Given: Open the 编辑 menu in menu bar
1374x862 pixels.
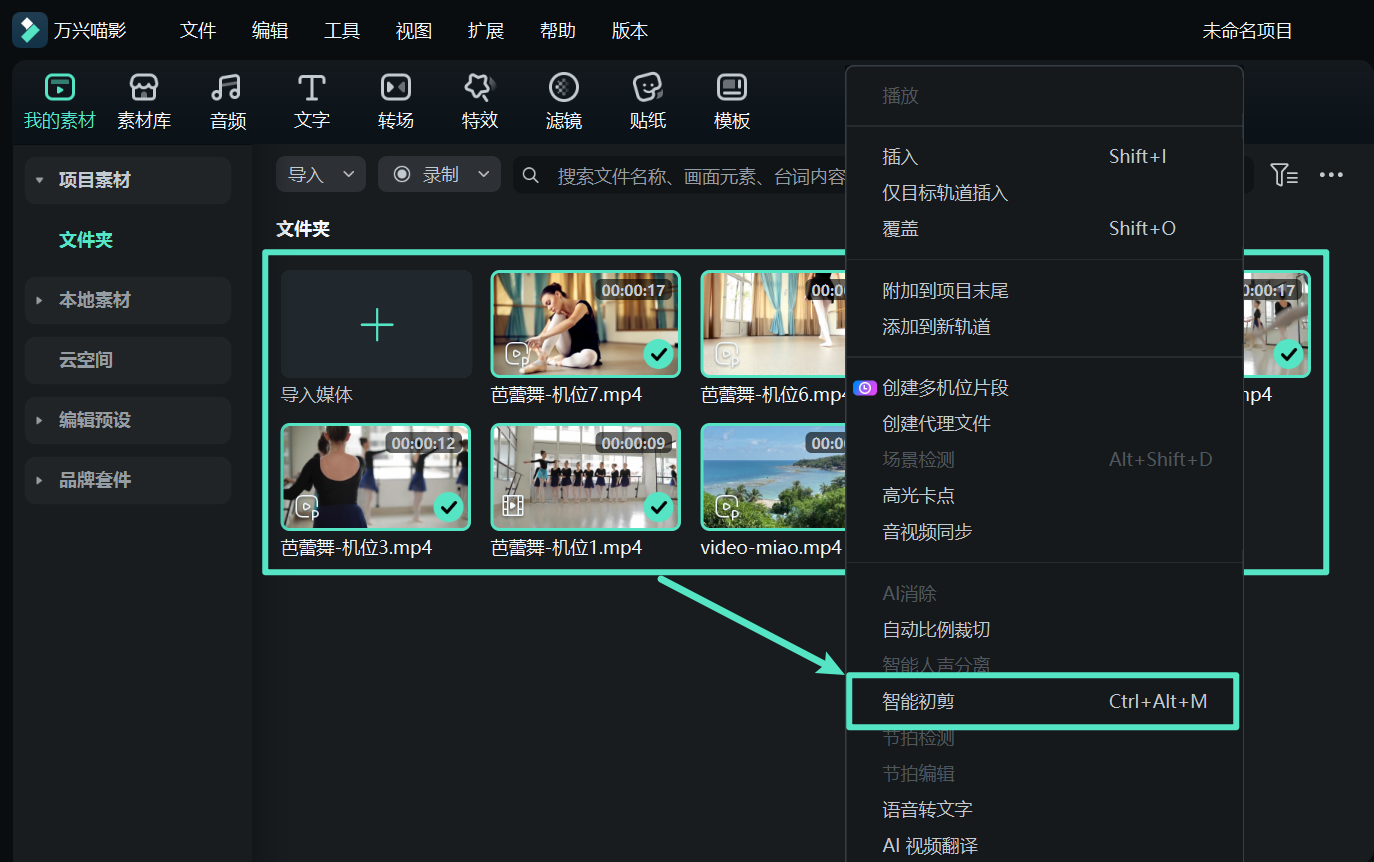Looking at the screenshot, I should (x=270, y=31).
